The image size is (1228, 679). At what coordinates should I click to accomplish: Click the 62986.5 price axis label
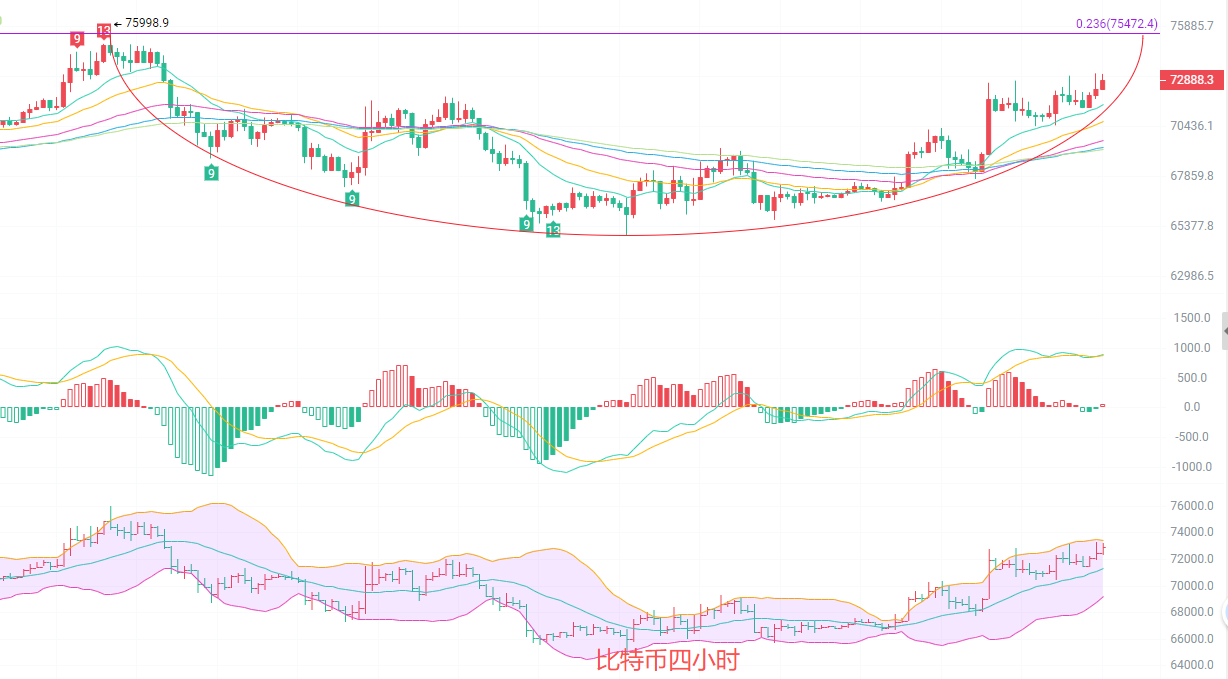(1192, 275)
